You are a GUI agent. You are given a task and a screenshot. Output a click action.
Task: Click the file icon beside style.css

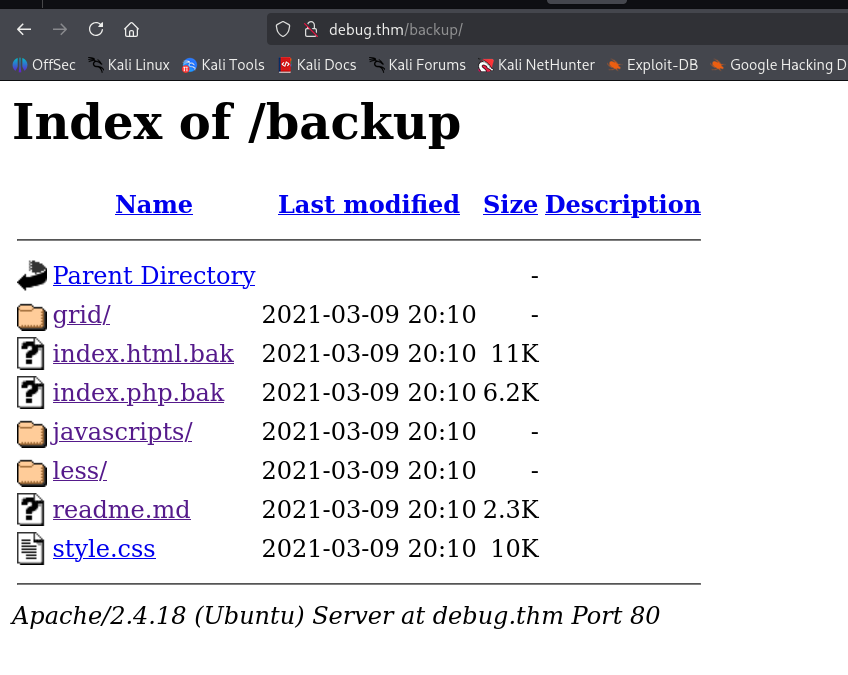[x=31, y=548]
